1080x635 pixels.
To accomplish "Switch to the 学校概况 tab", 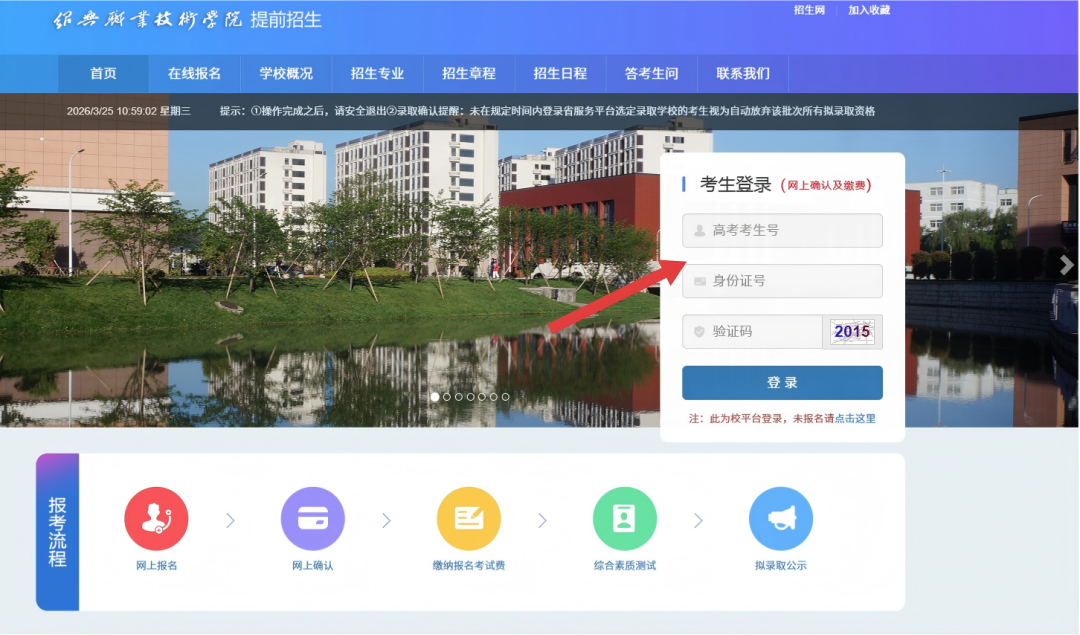I will pyautogui.click(x=286, y=73).
